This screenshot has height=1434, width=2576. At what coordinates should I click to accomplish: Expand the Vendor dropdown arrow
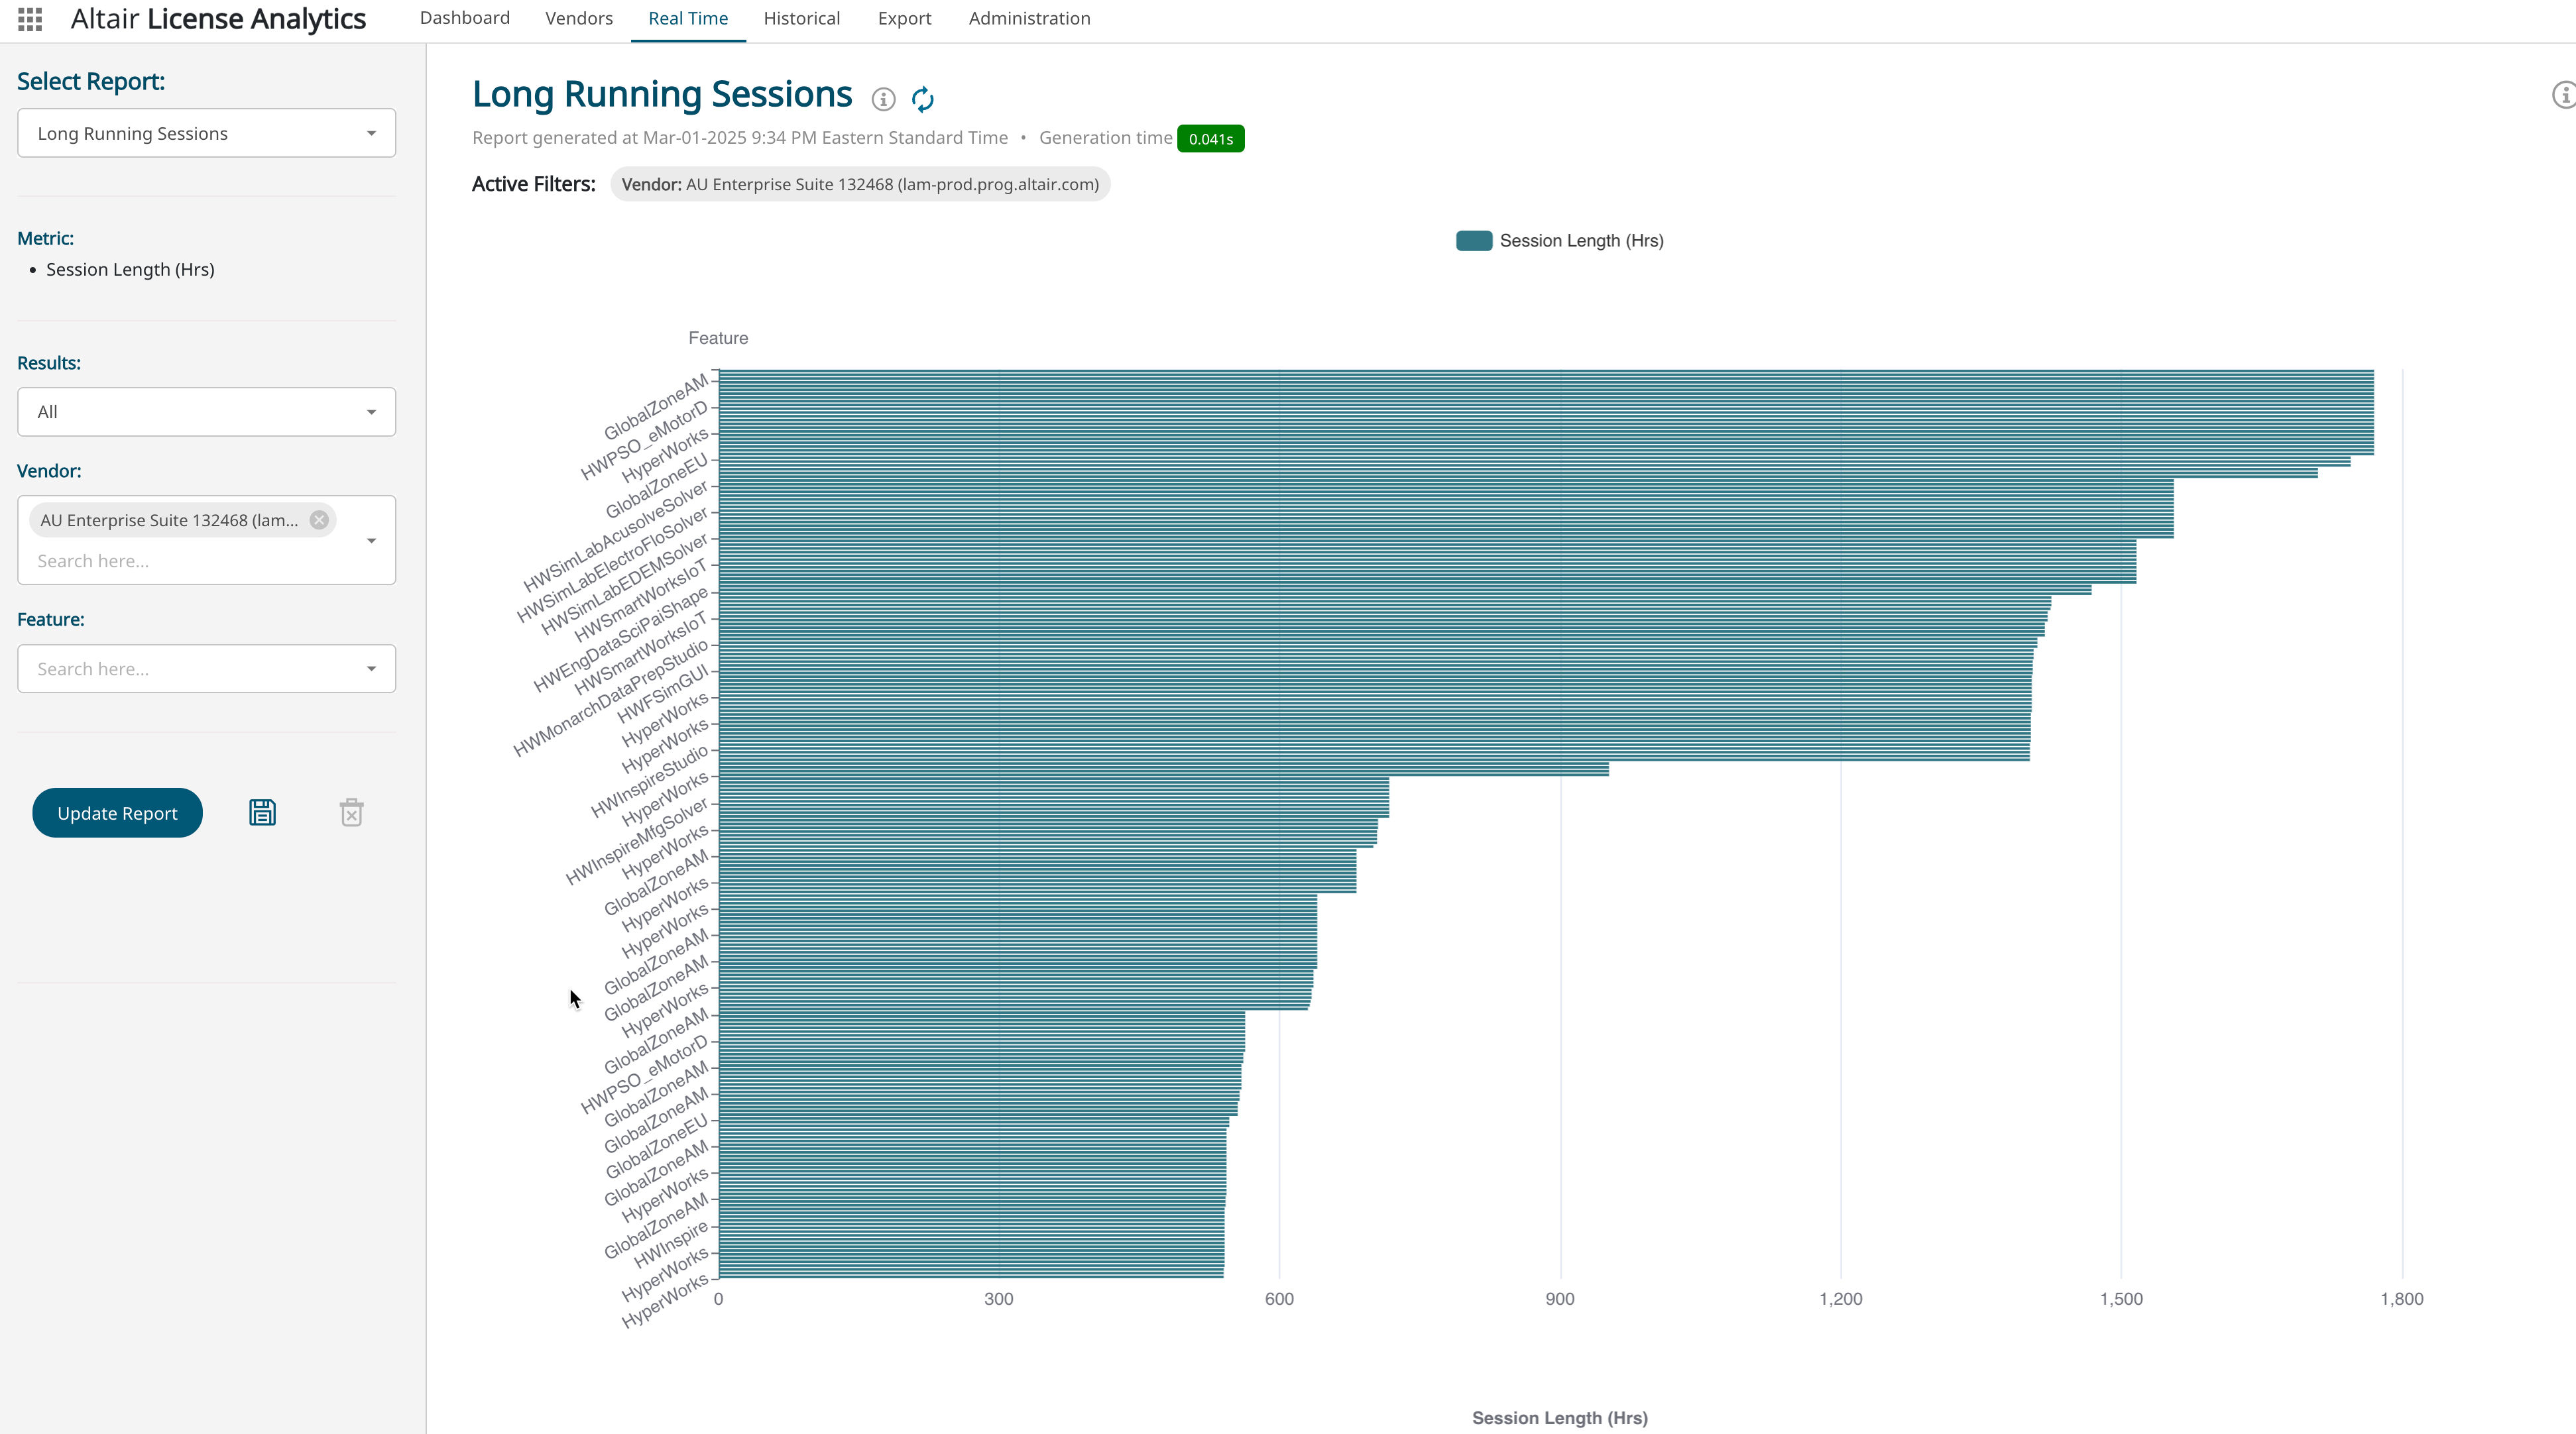click(371, 541)
